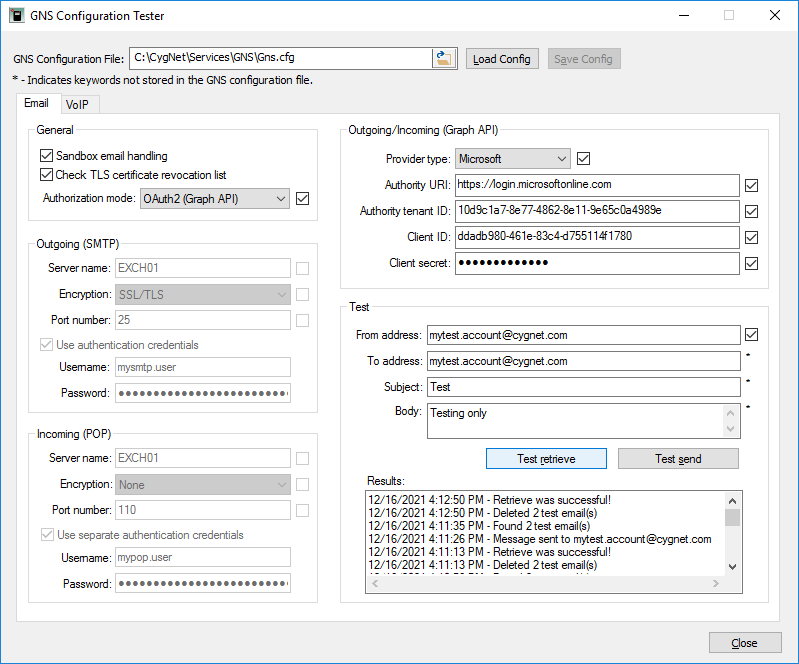
Task: Toggle checkbox next to Authority tenant ID
Action: pos(751,211)
